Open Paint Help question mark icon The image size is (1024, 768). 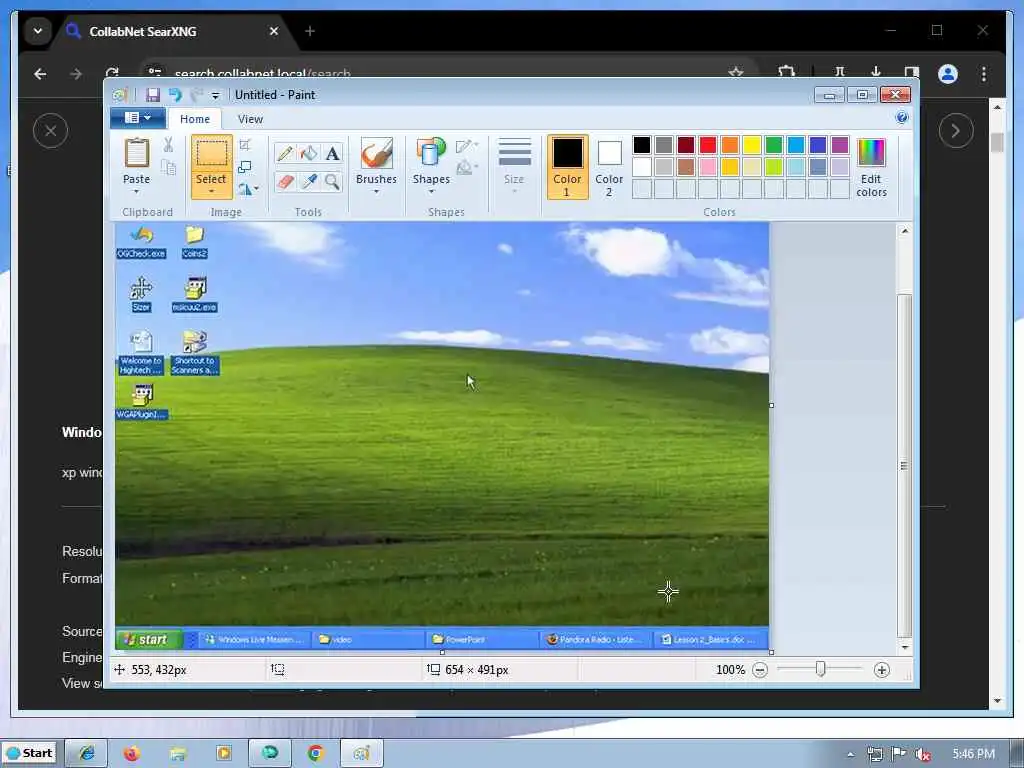(x=902, y=118)
